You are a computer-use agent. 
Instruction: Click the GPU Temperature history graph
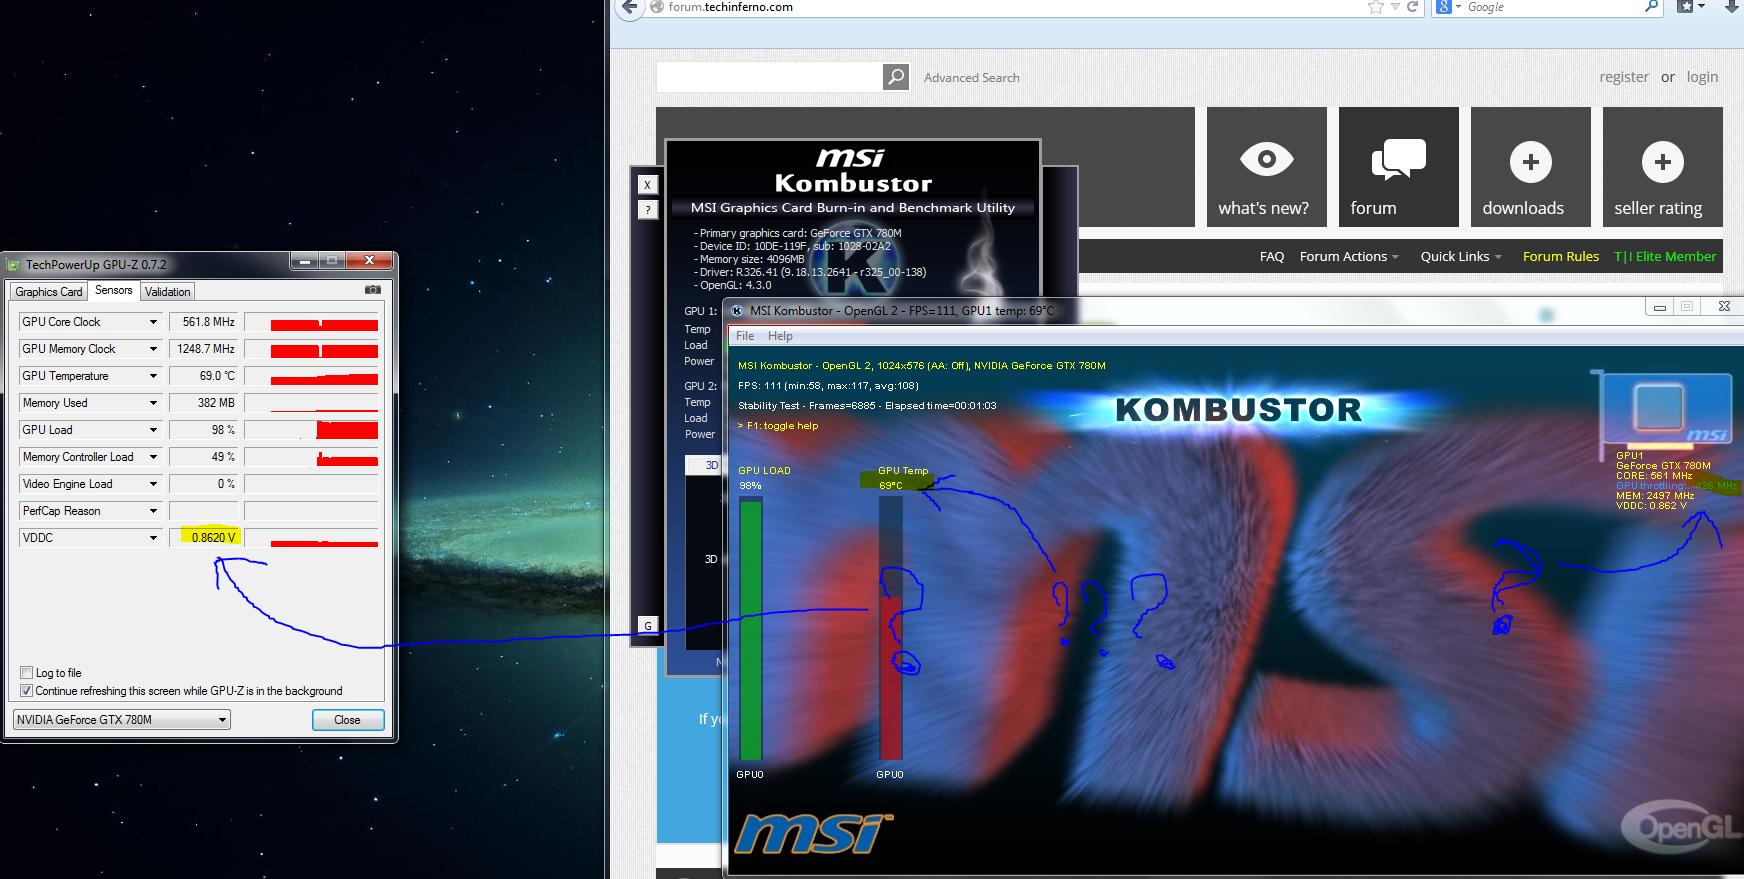pos(311,376)
